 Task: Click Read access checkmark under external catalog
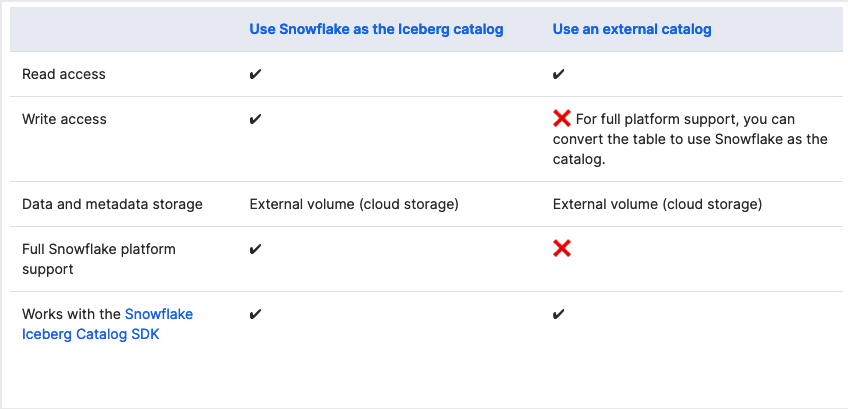pos(559,75)
